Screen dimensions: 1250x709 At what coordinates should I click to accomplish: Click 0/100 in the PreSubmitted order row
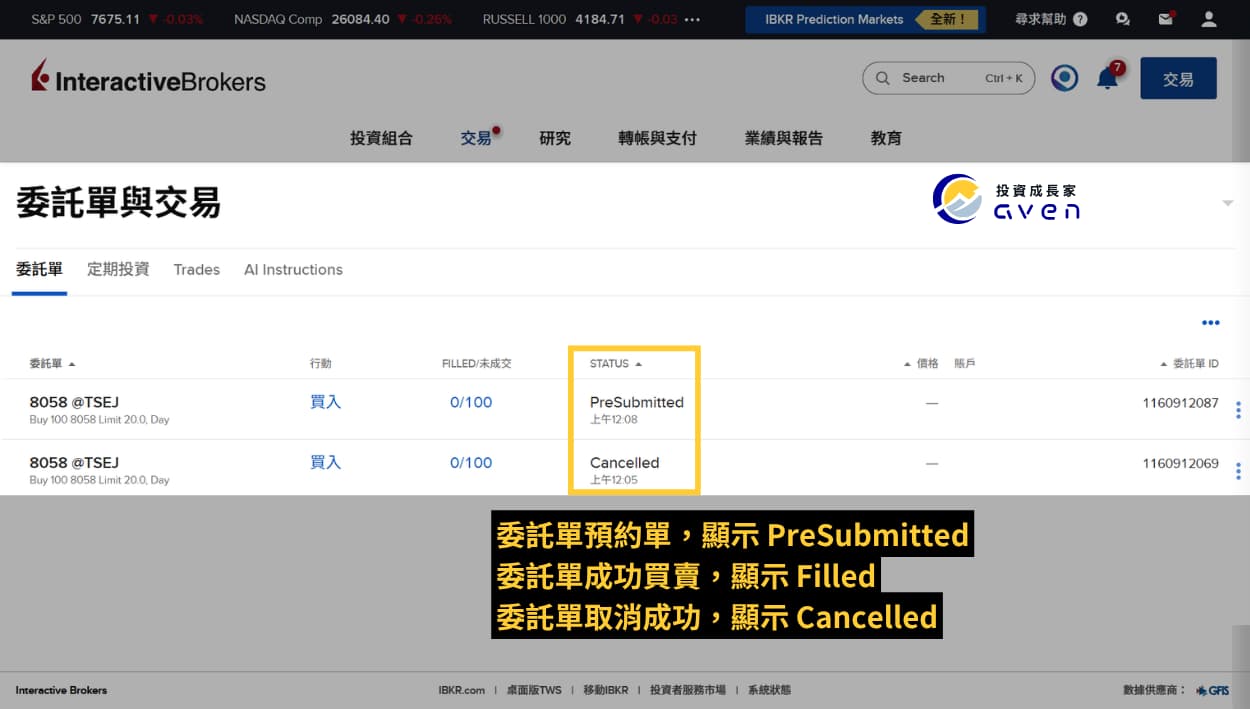[x=471, y=402]
